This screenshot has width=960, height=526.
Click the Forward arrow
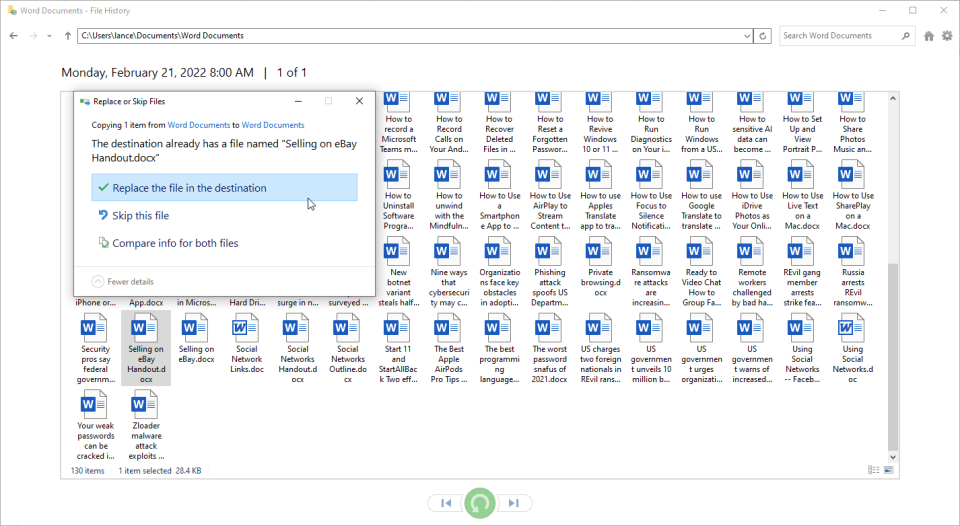(34, 36)
